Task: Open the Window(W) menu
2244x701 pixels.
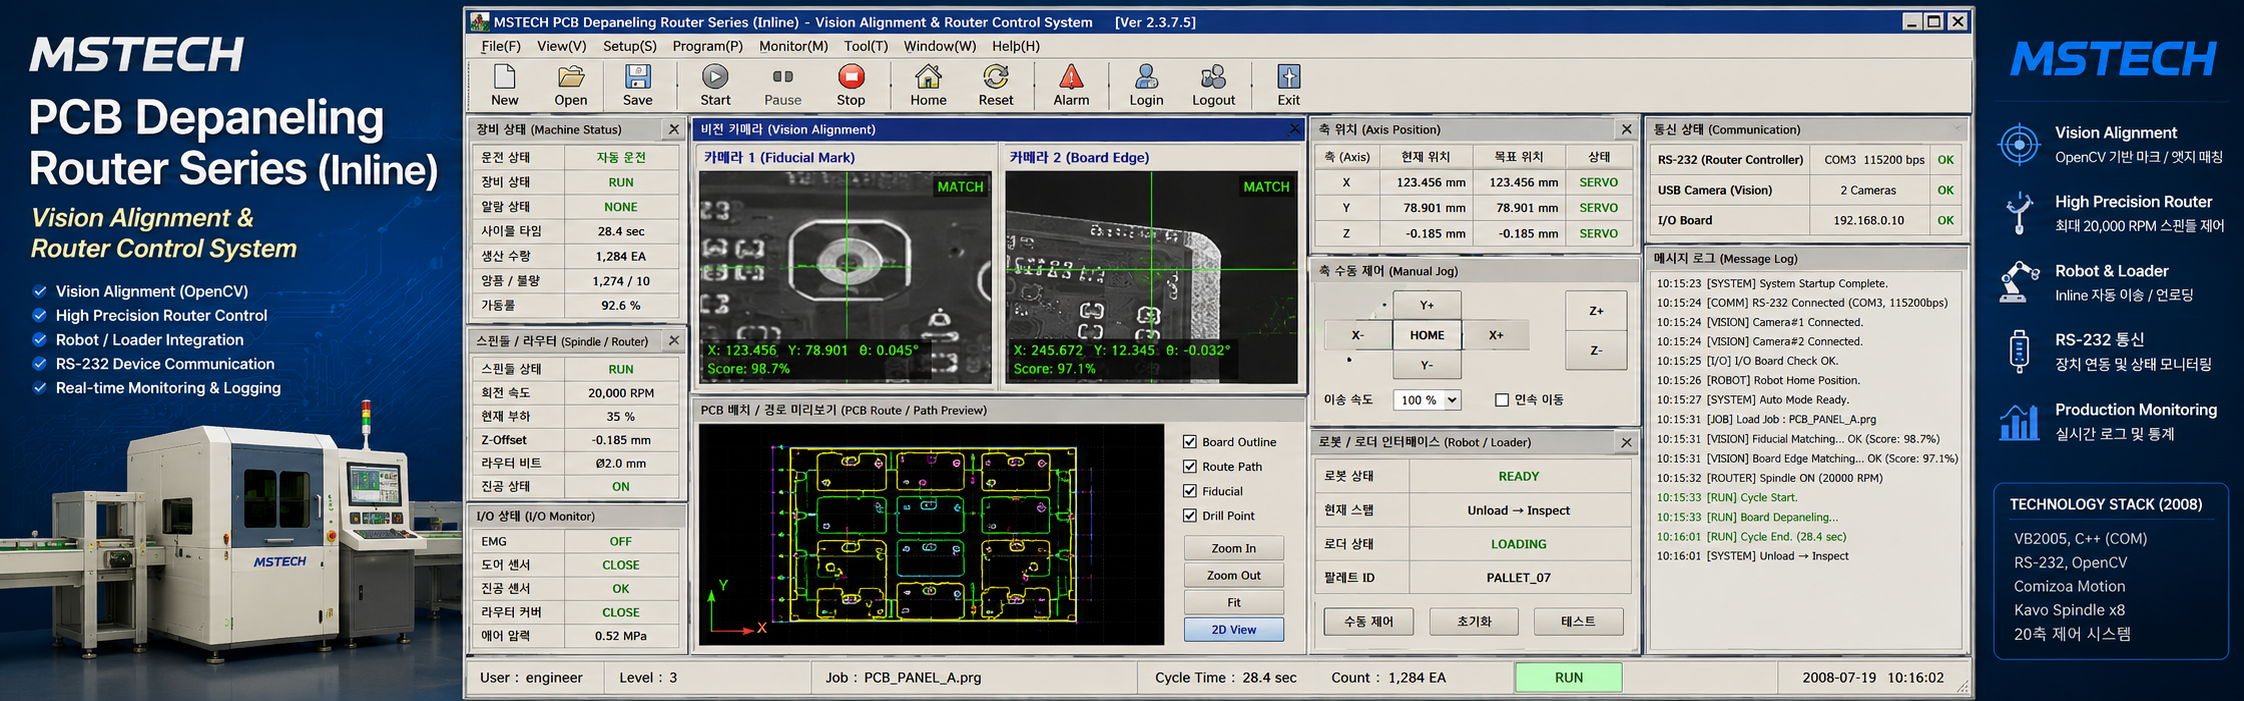Action: (940, 46)
